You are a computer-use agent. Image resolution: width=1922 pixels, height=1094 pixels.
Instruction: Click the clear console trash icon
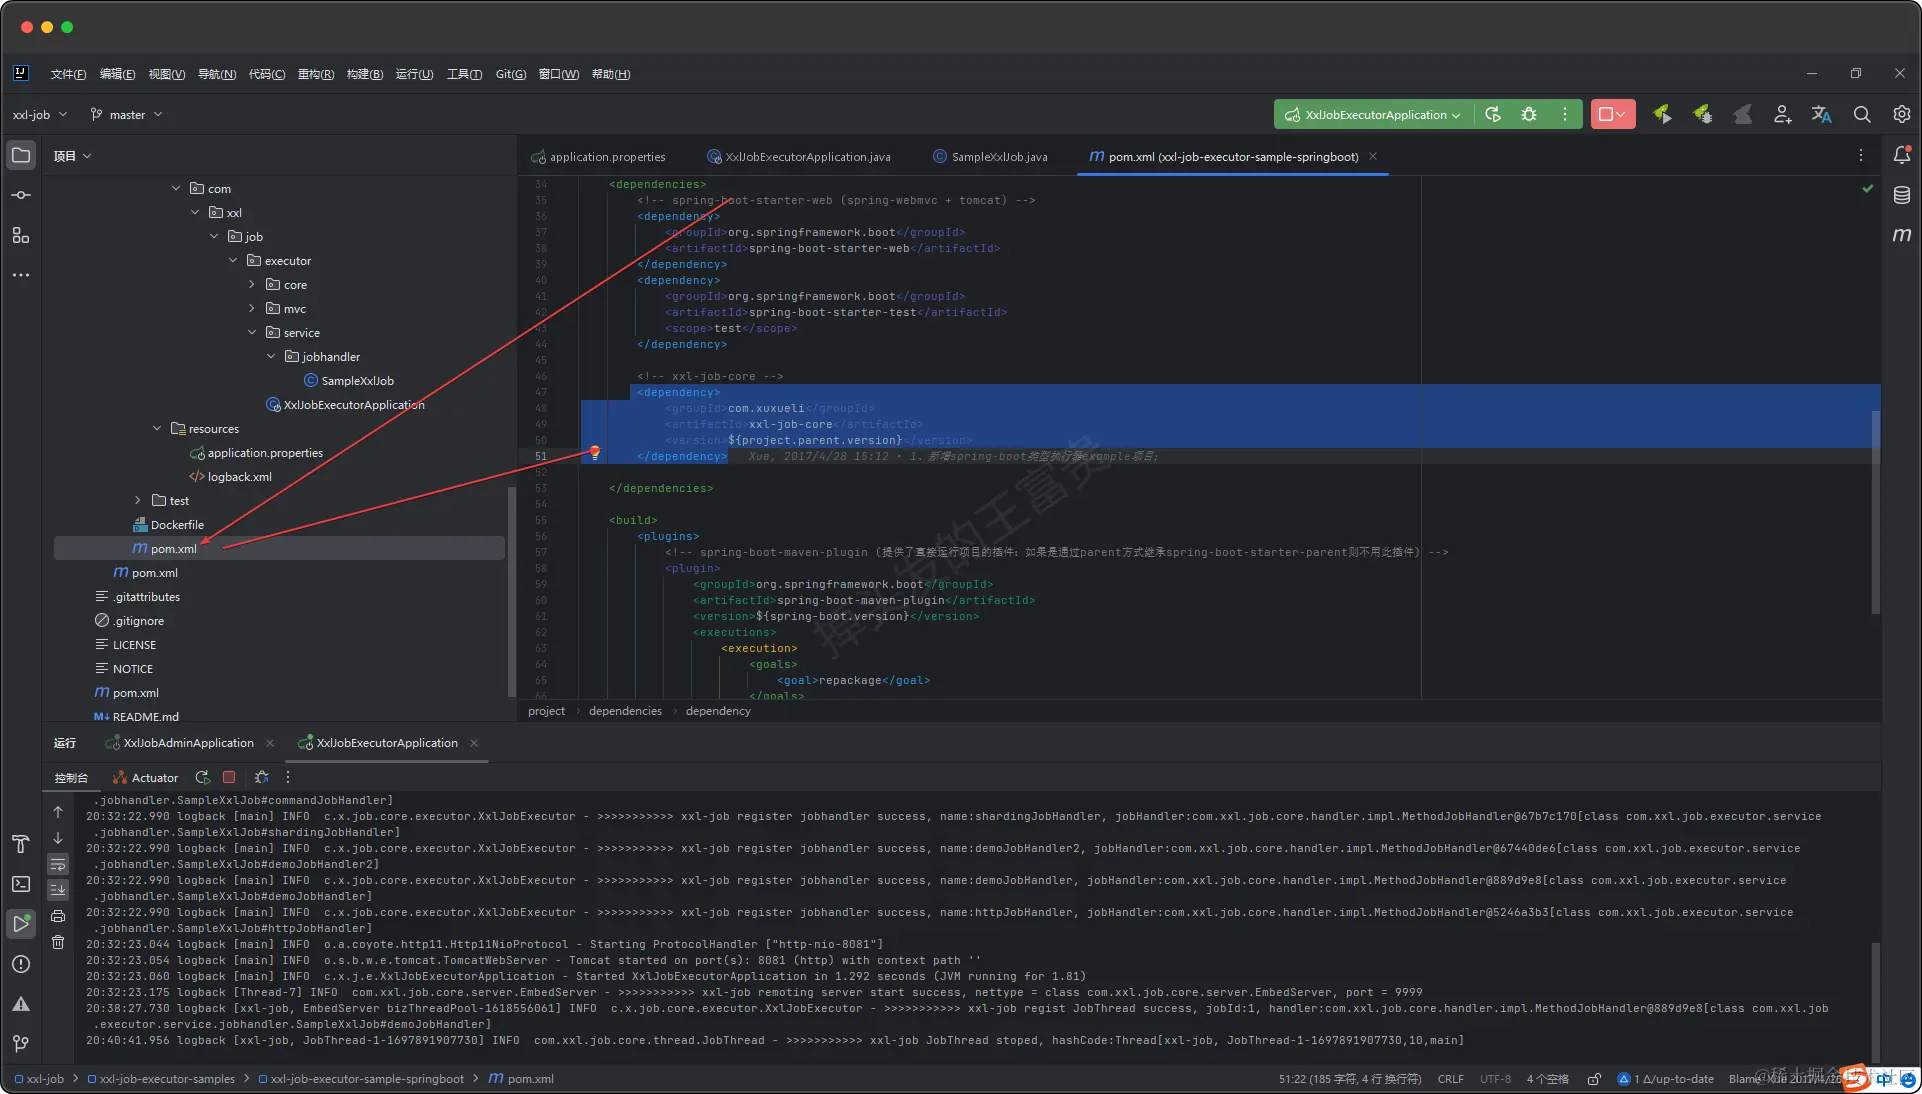[58, 942]
